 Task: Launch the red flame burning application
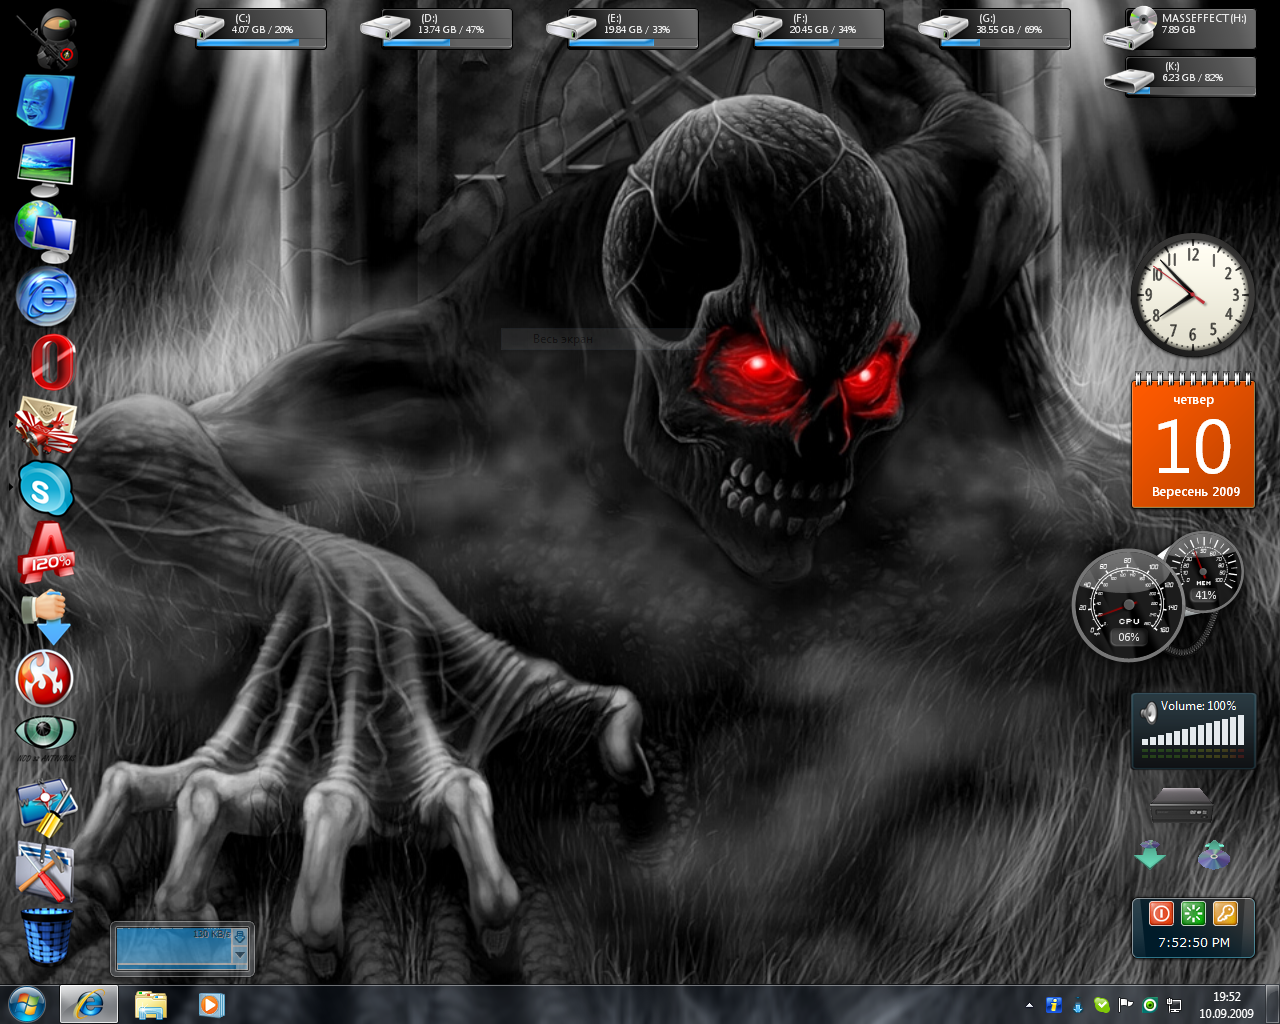[45, 679]
